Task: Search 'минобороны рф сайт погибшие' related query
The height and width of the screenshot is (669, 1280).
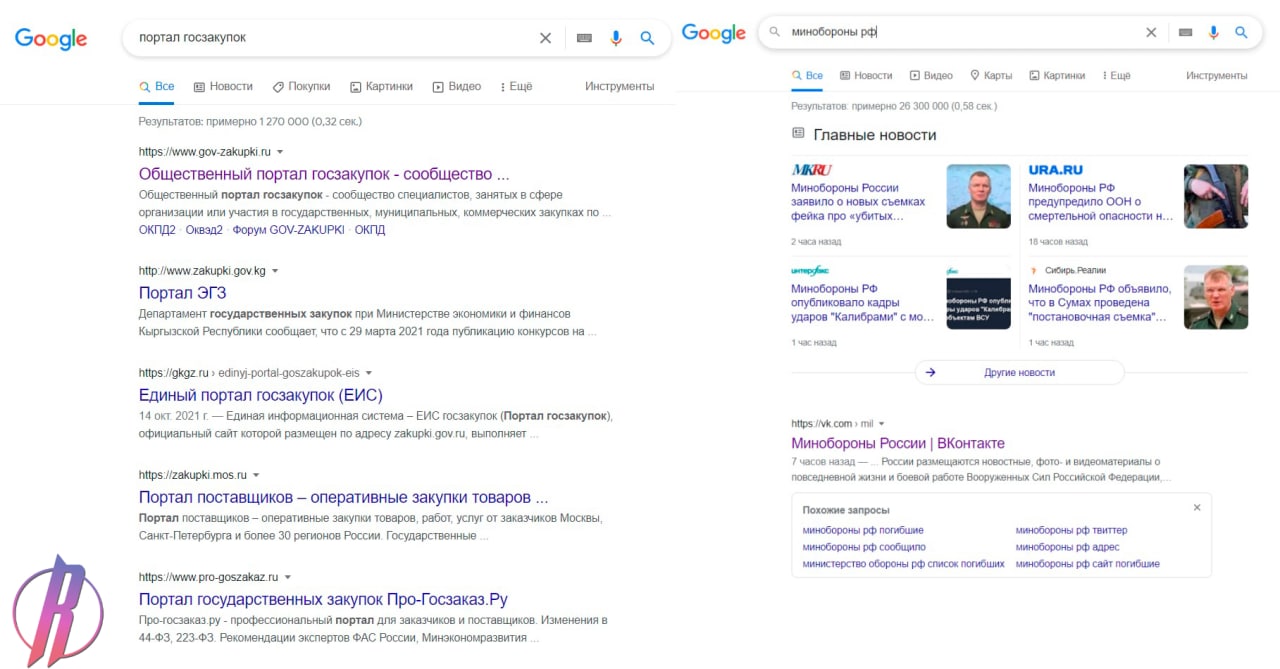Action: (1087, 564)
